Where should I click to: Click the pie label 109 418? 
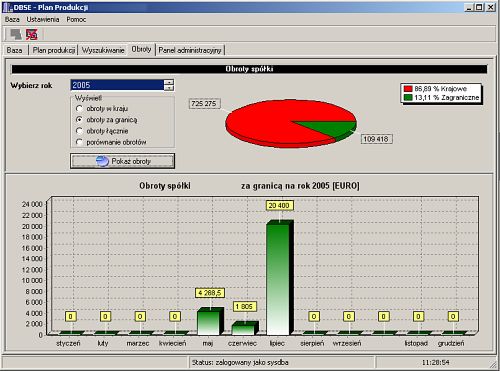[x=376, y=139]
